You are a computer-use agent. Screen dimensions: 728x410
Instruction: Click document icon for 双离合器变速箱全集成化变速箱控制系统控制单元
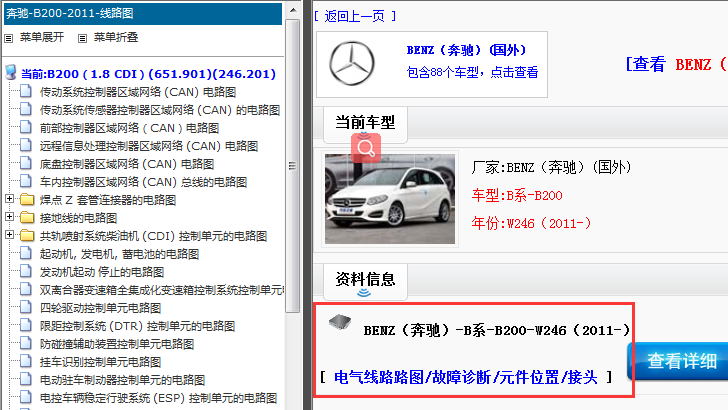[x=26, y=289]
